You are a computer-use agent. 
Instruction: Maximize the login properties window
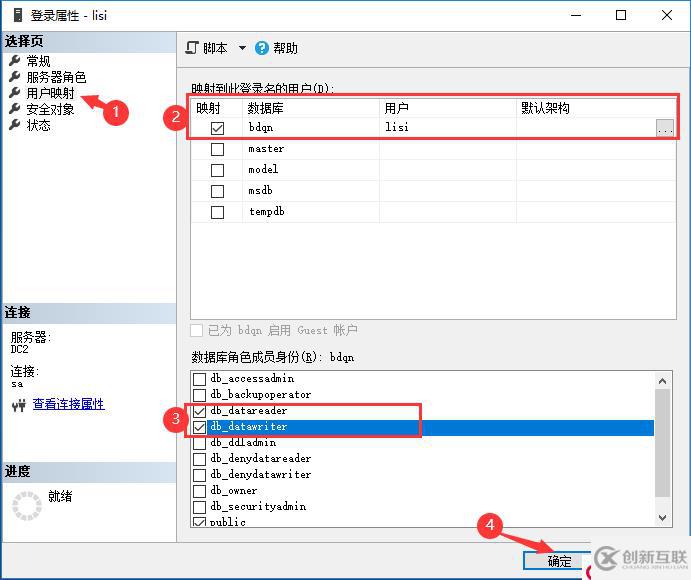tap(621, 15)
